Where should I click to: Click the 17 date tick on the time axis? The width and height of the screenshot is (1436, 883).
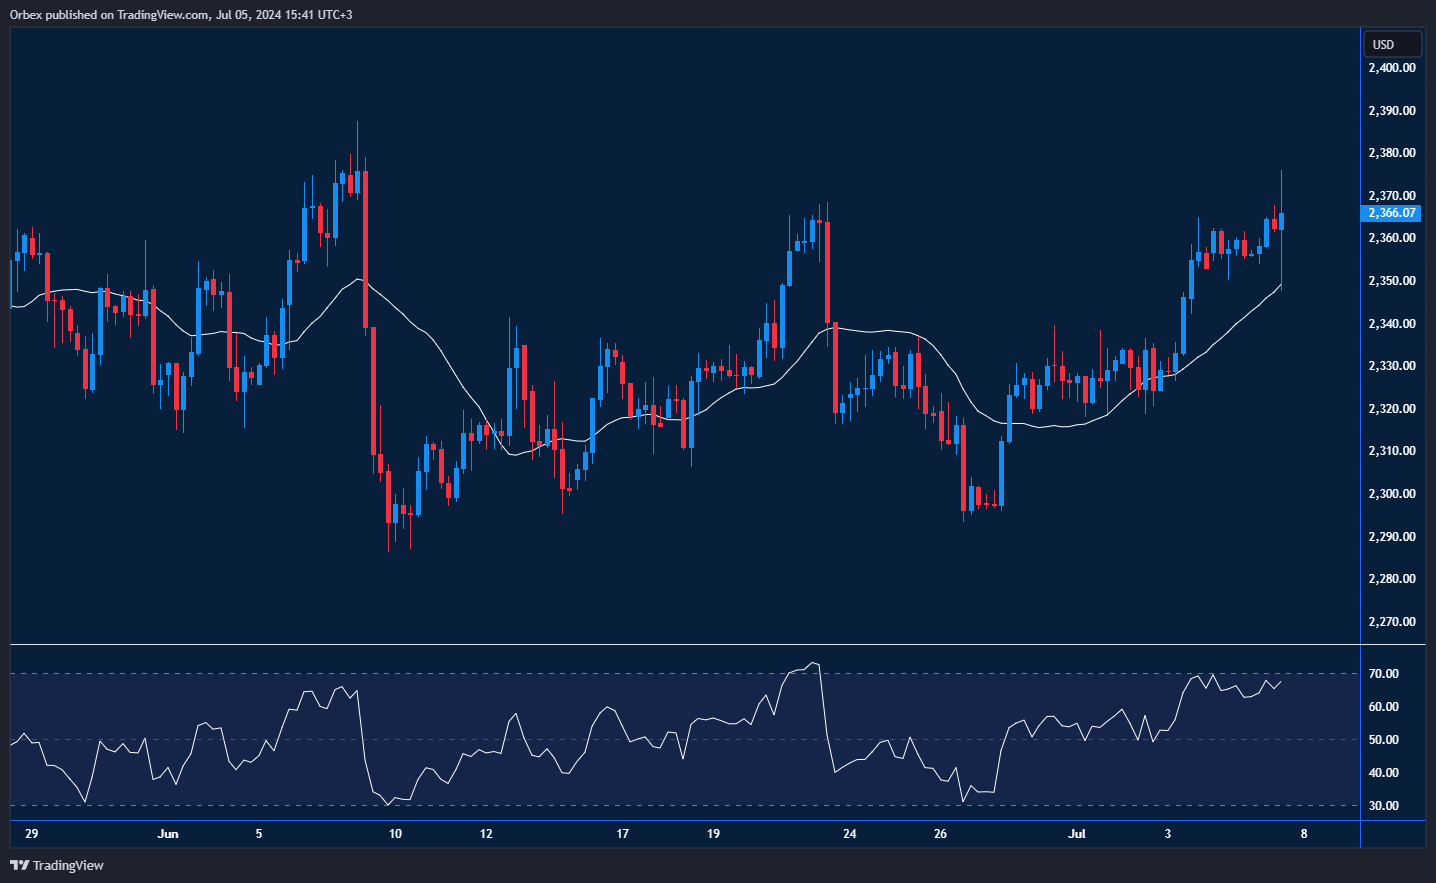pyautogui.click(x=622, y=833)
